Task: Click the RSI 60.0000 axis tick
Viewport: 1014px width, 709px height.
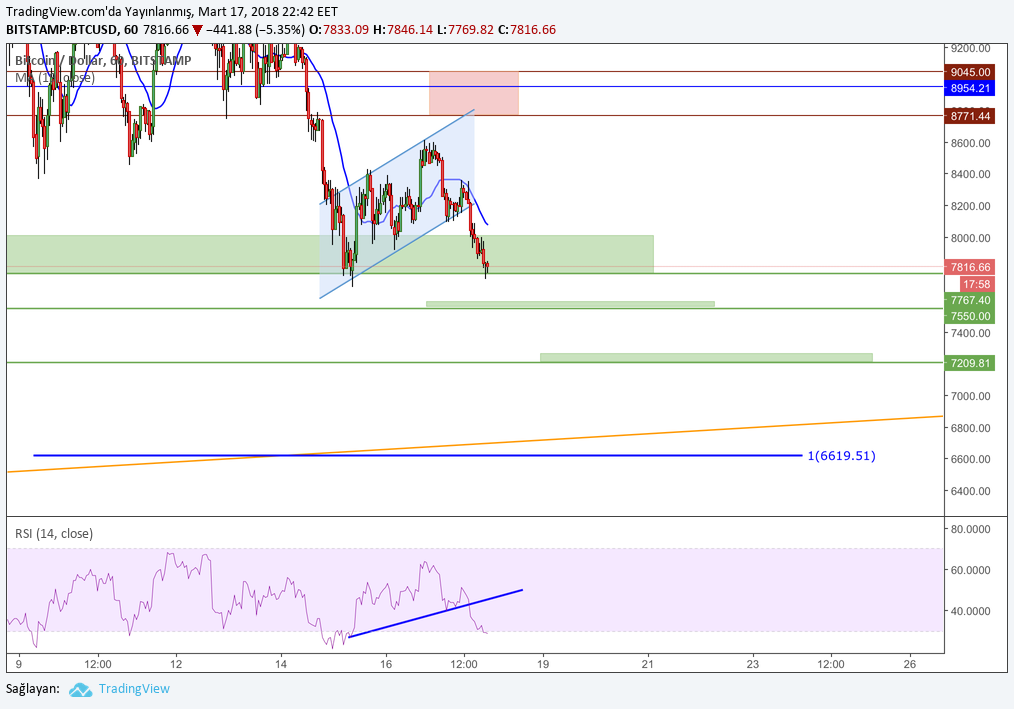Action: click(x=970, y=570)
